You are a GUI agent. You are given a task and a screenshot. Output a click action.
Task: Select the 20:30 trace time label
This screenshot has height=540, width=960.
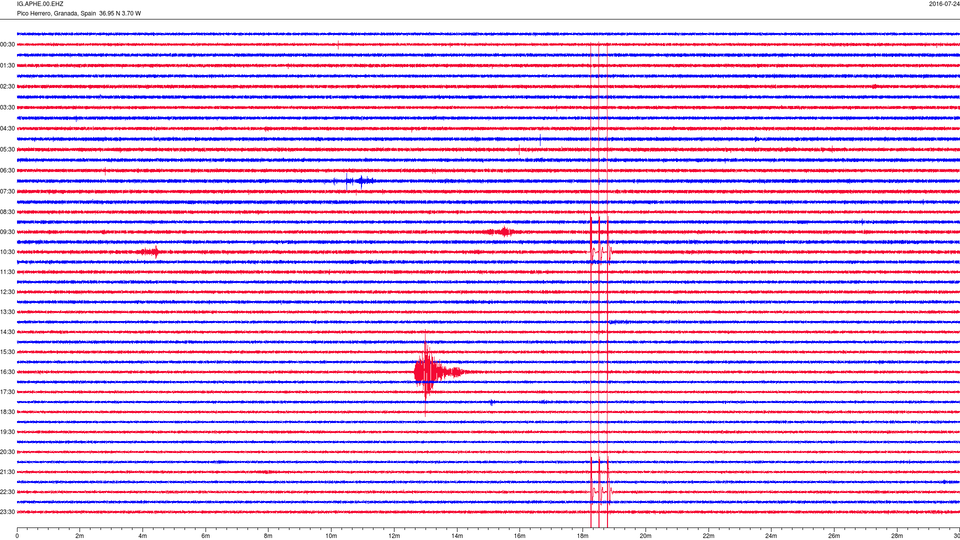7,452
